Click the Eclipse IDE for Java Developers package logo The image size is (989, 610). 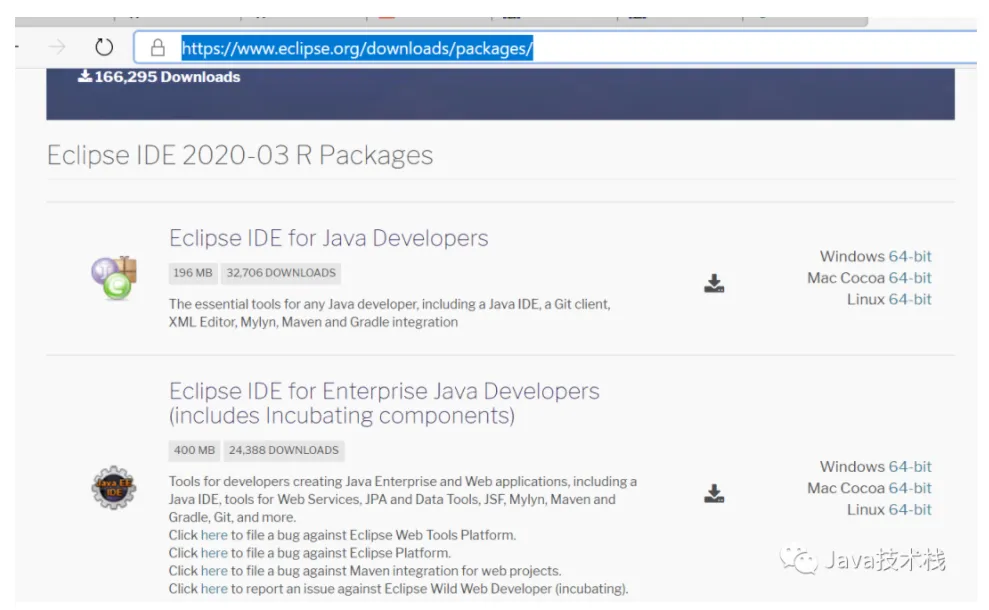[x=113, y=279]
